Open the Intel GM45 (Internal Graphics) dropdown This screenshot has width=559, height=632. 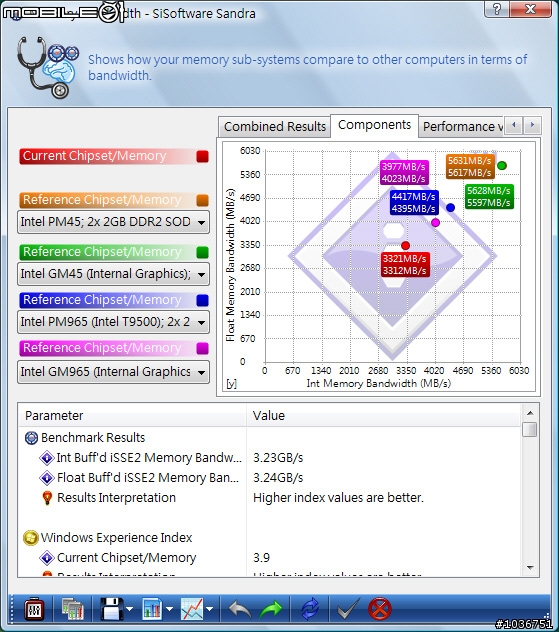[113, 274]
